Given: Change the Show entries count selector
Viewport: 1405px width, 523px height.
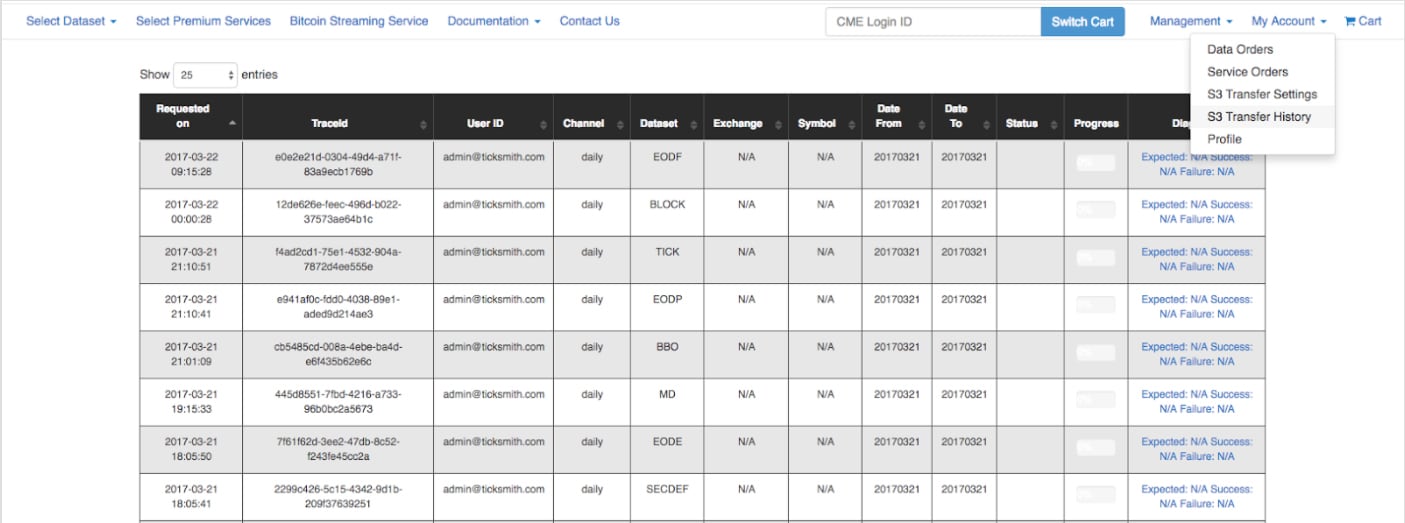Looking at the screenshot, I should 205,75.
